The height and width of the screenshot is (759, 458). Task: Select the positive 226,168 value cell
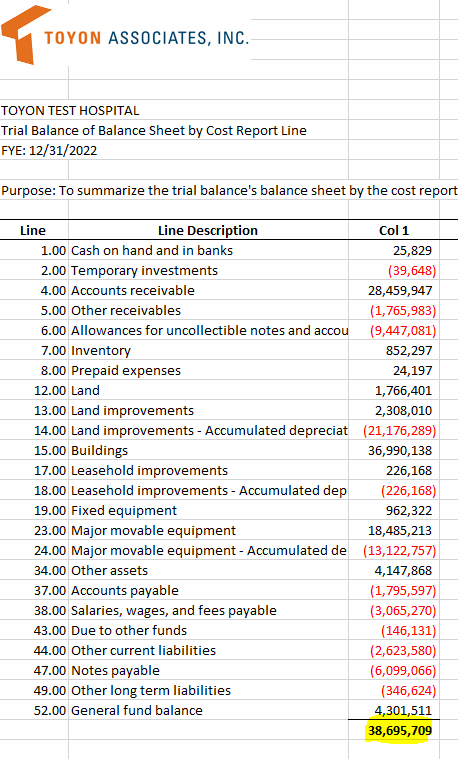point(394,471)
